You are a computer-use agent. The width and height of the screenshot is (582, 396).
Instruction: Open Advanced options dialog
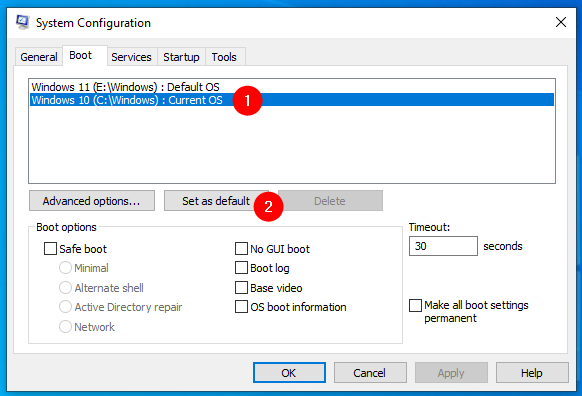[92, 201]
